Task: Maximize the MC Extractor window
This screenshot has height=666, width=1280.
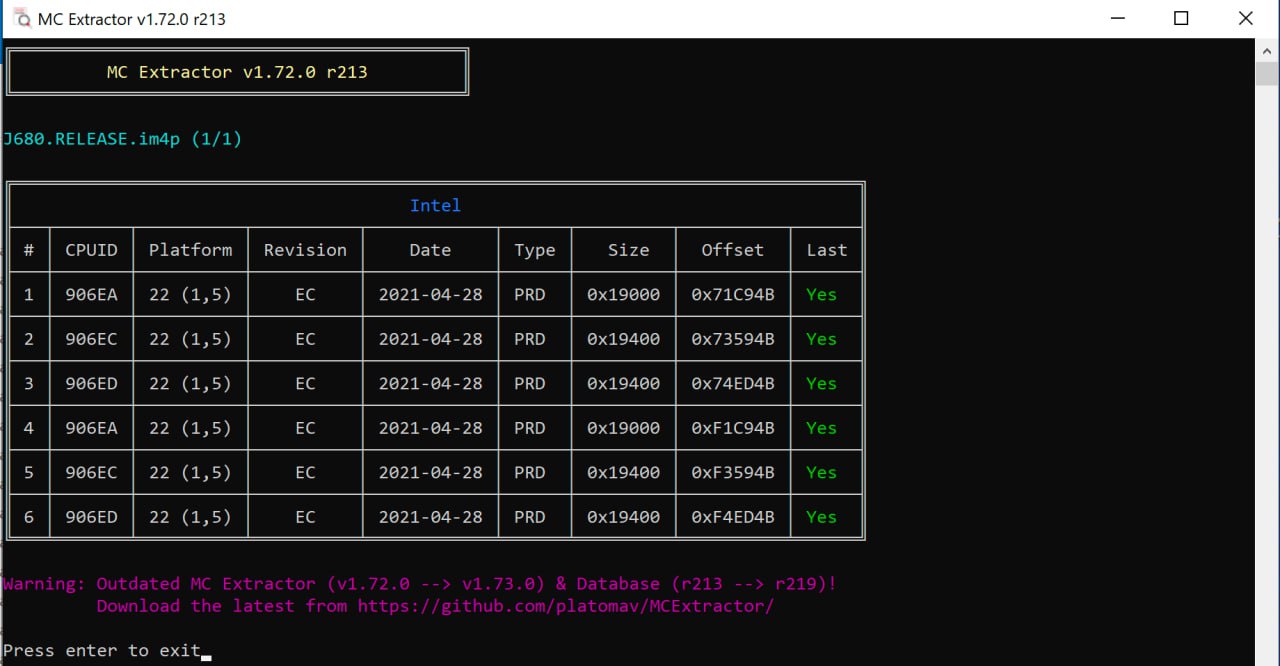Action: [1180, 18]
